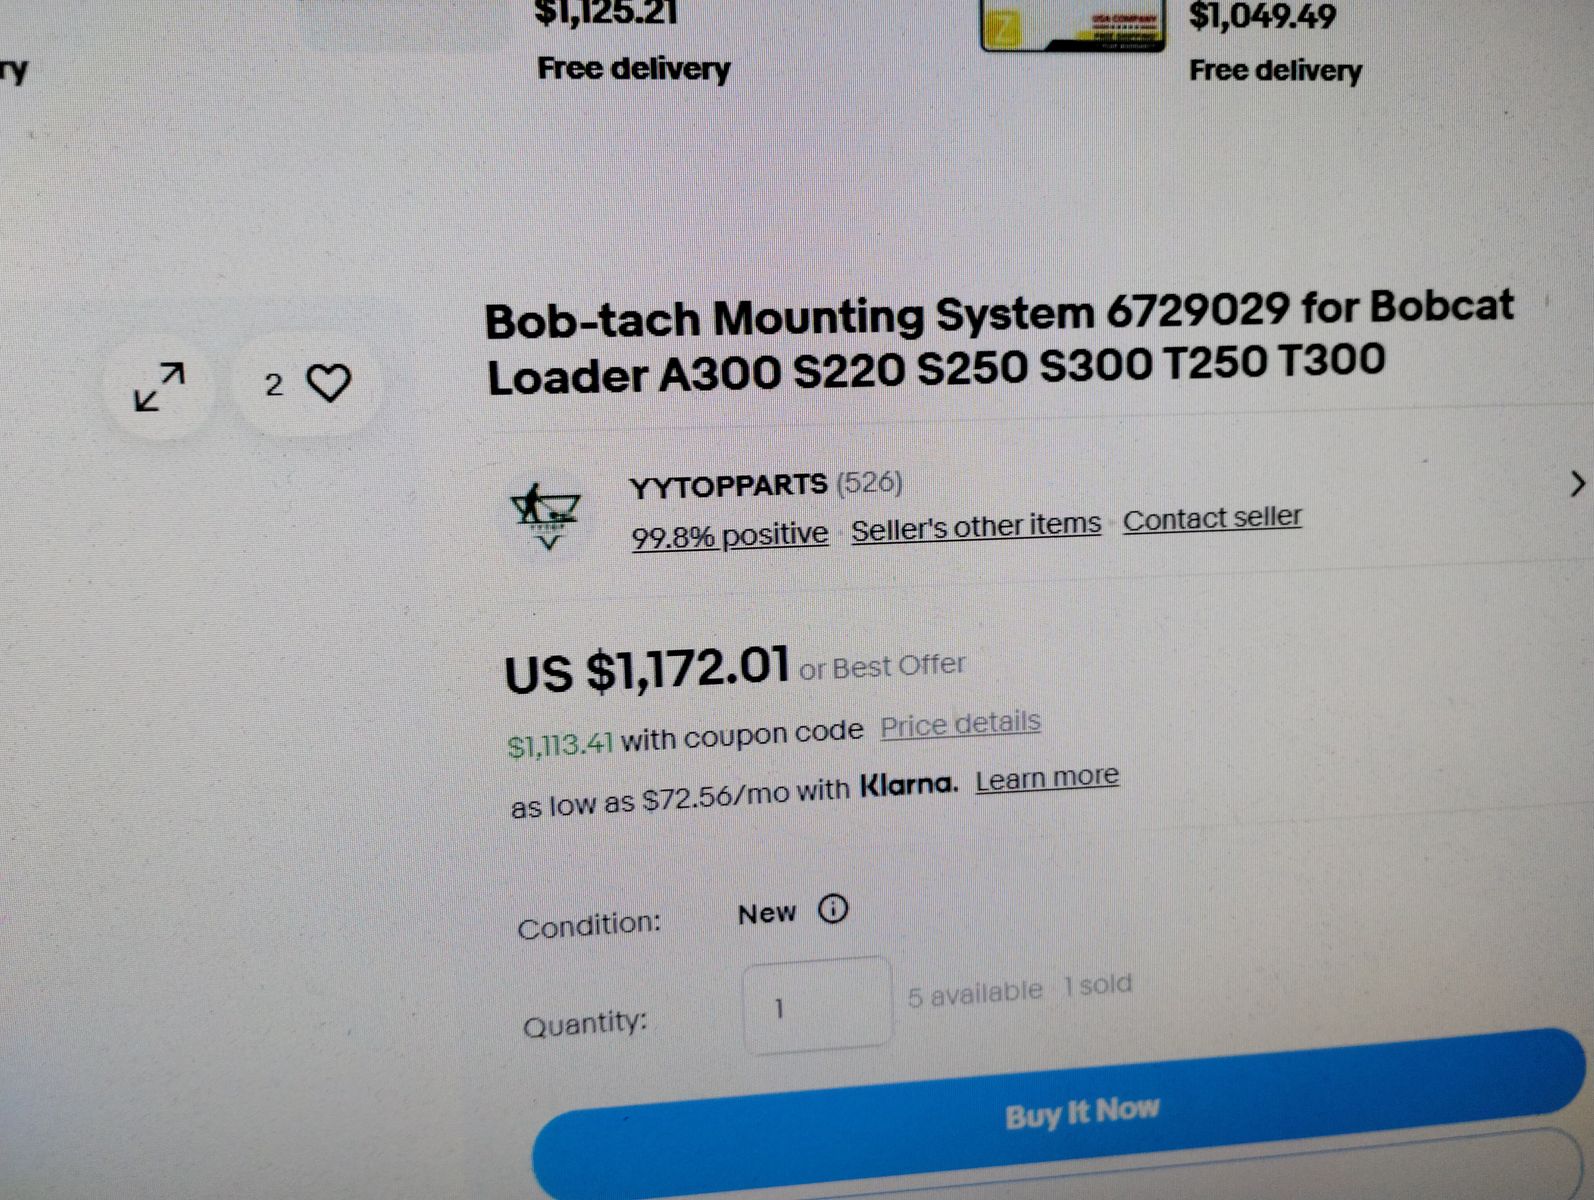
Task: Click the $1,049.49 similar item price
Action: (x=1262, y=16)
